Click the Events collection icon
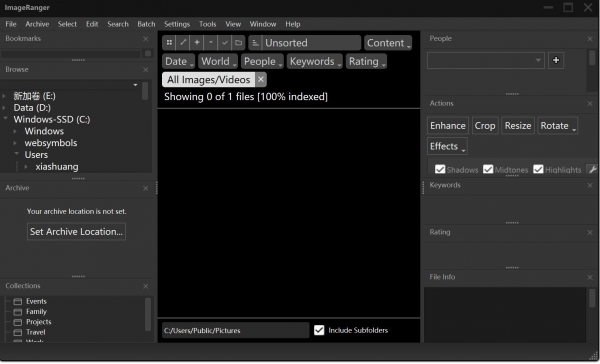 click(x=18, y=302)
